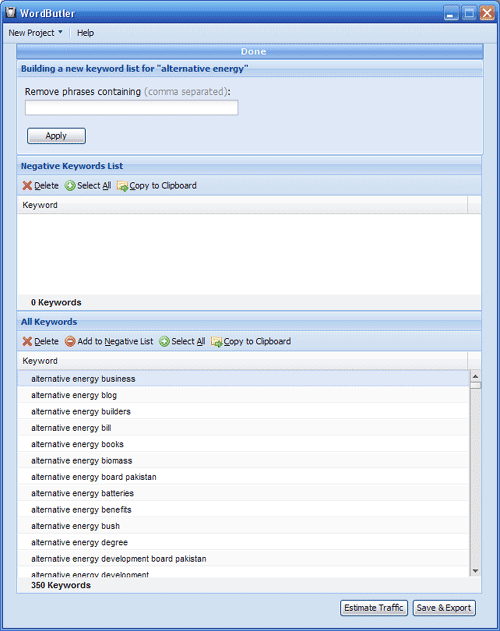
Task: Click the Add to Negative List icon
Action: (70, 341)
